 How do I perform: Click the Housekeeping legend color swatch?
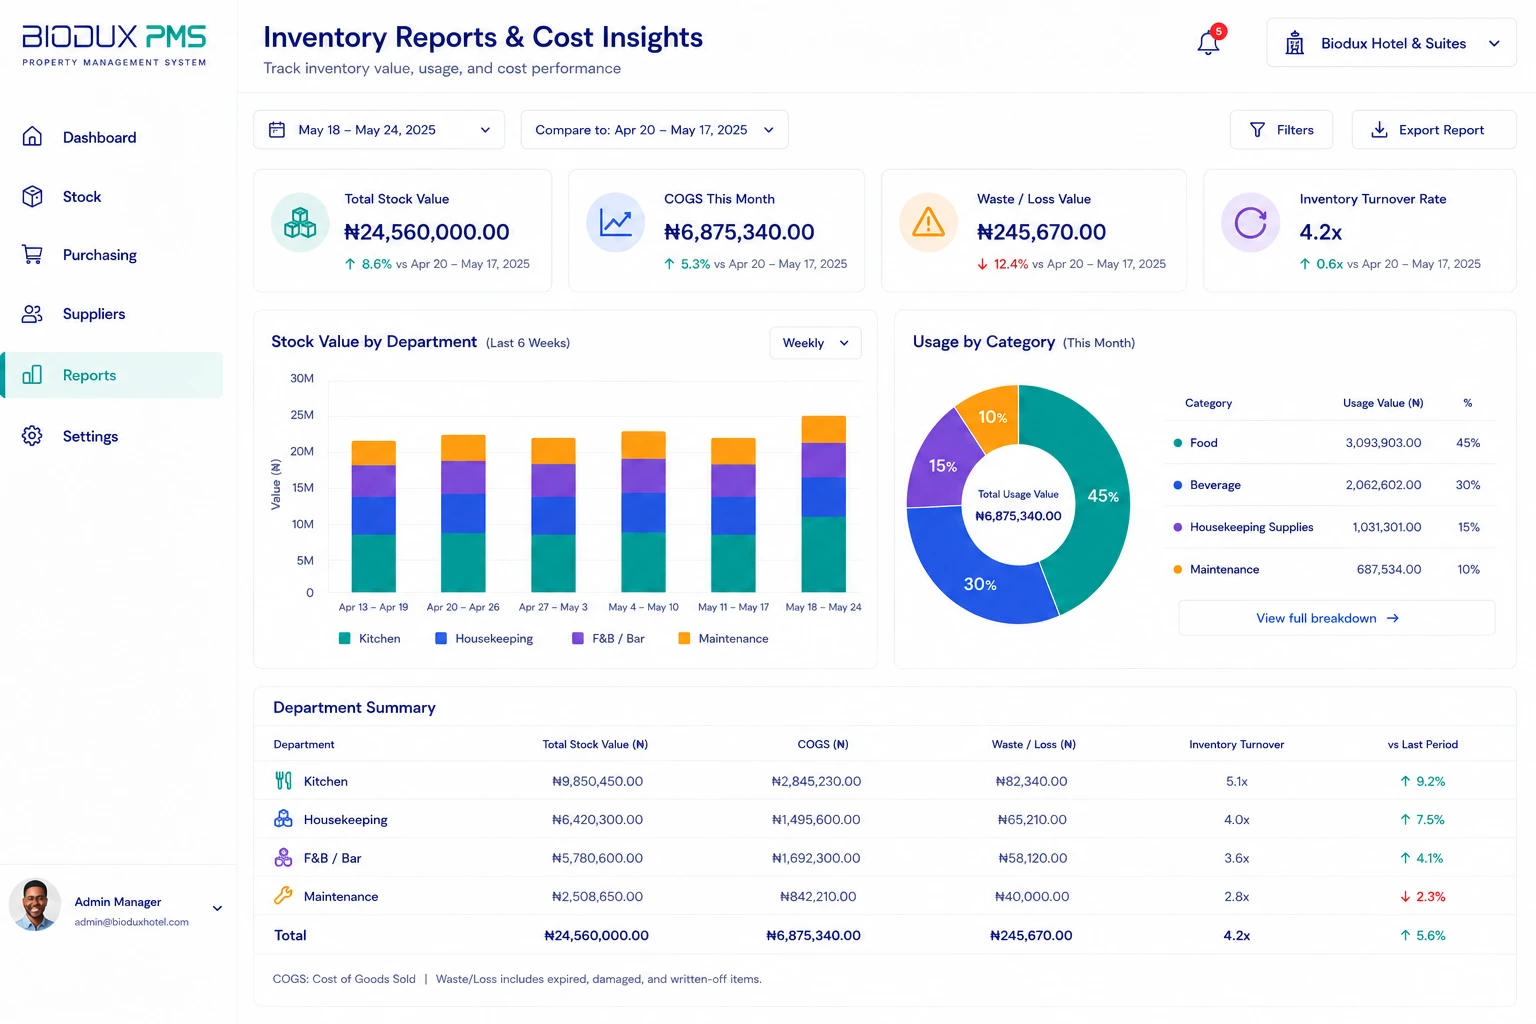pos(441,638)
